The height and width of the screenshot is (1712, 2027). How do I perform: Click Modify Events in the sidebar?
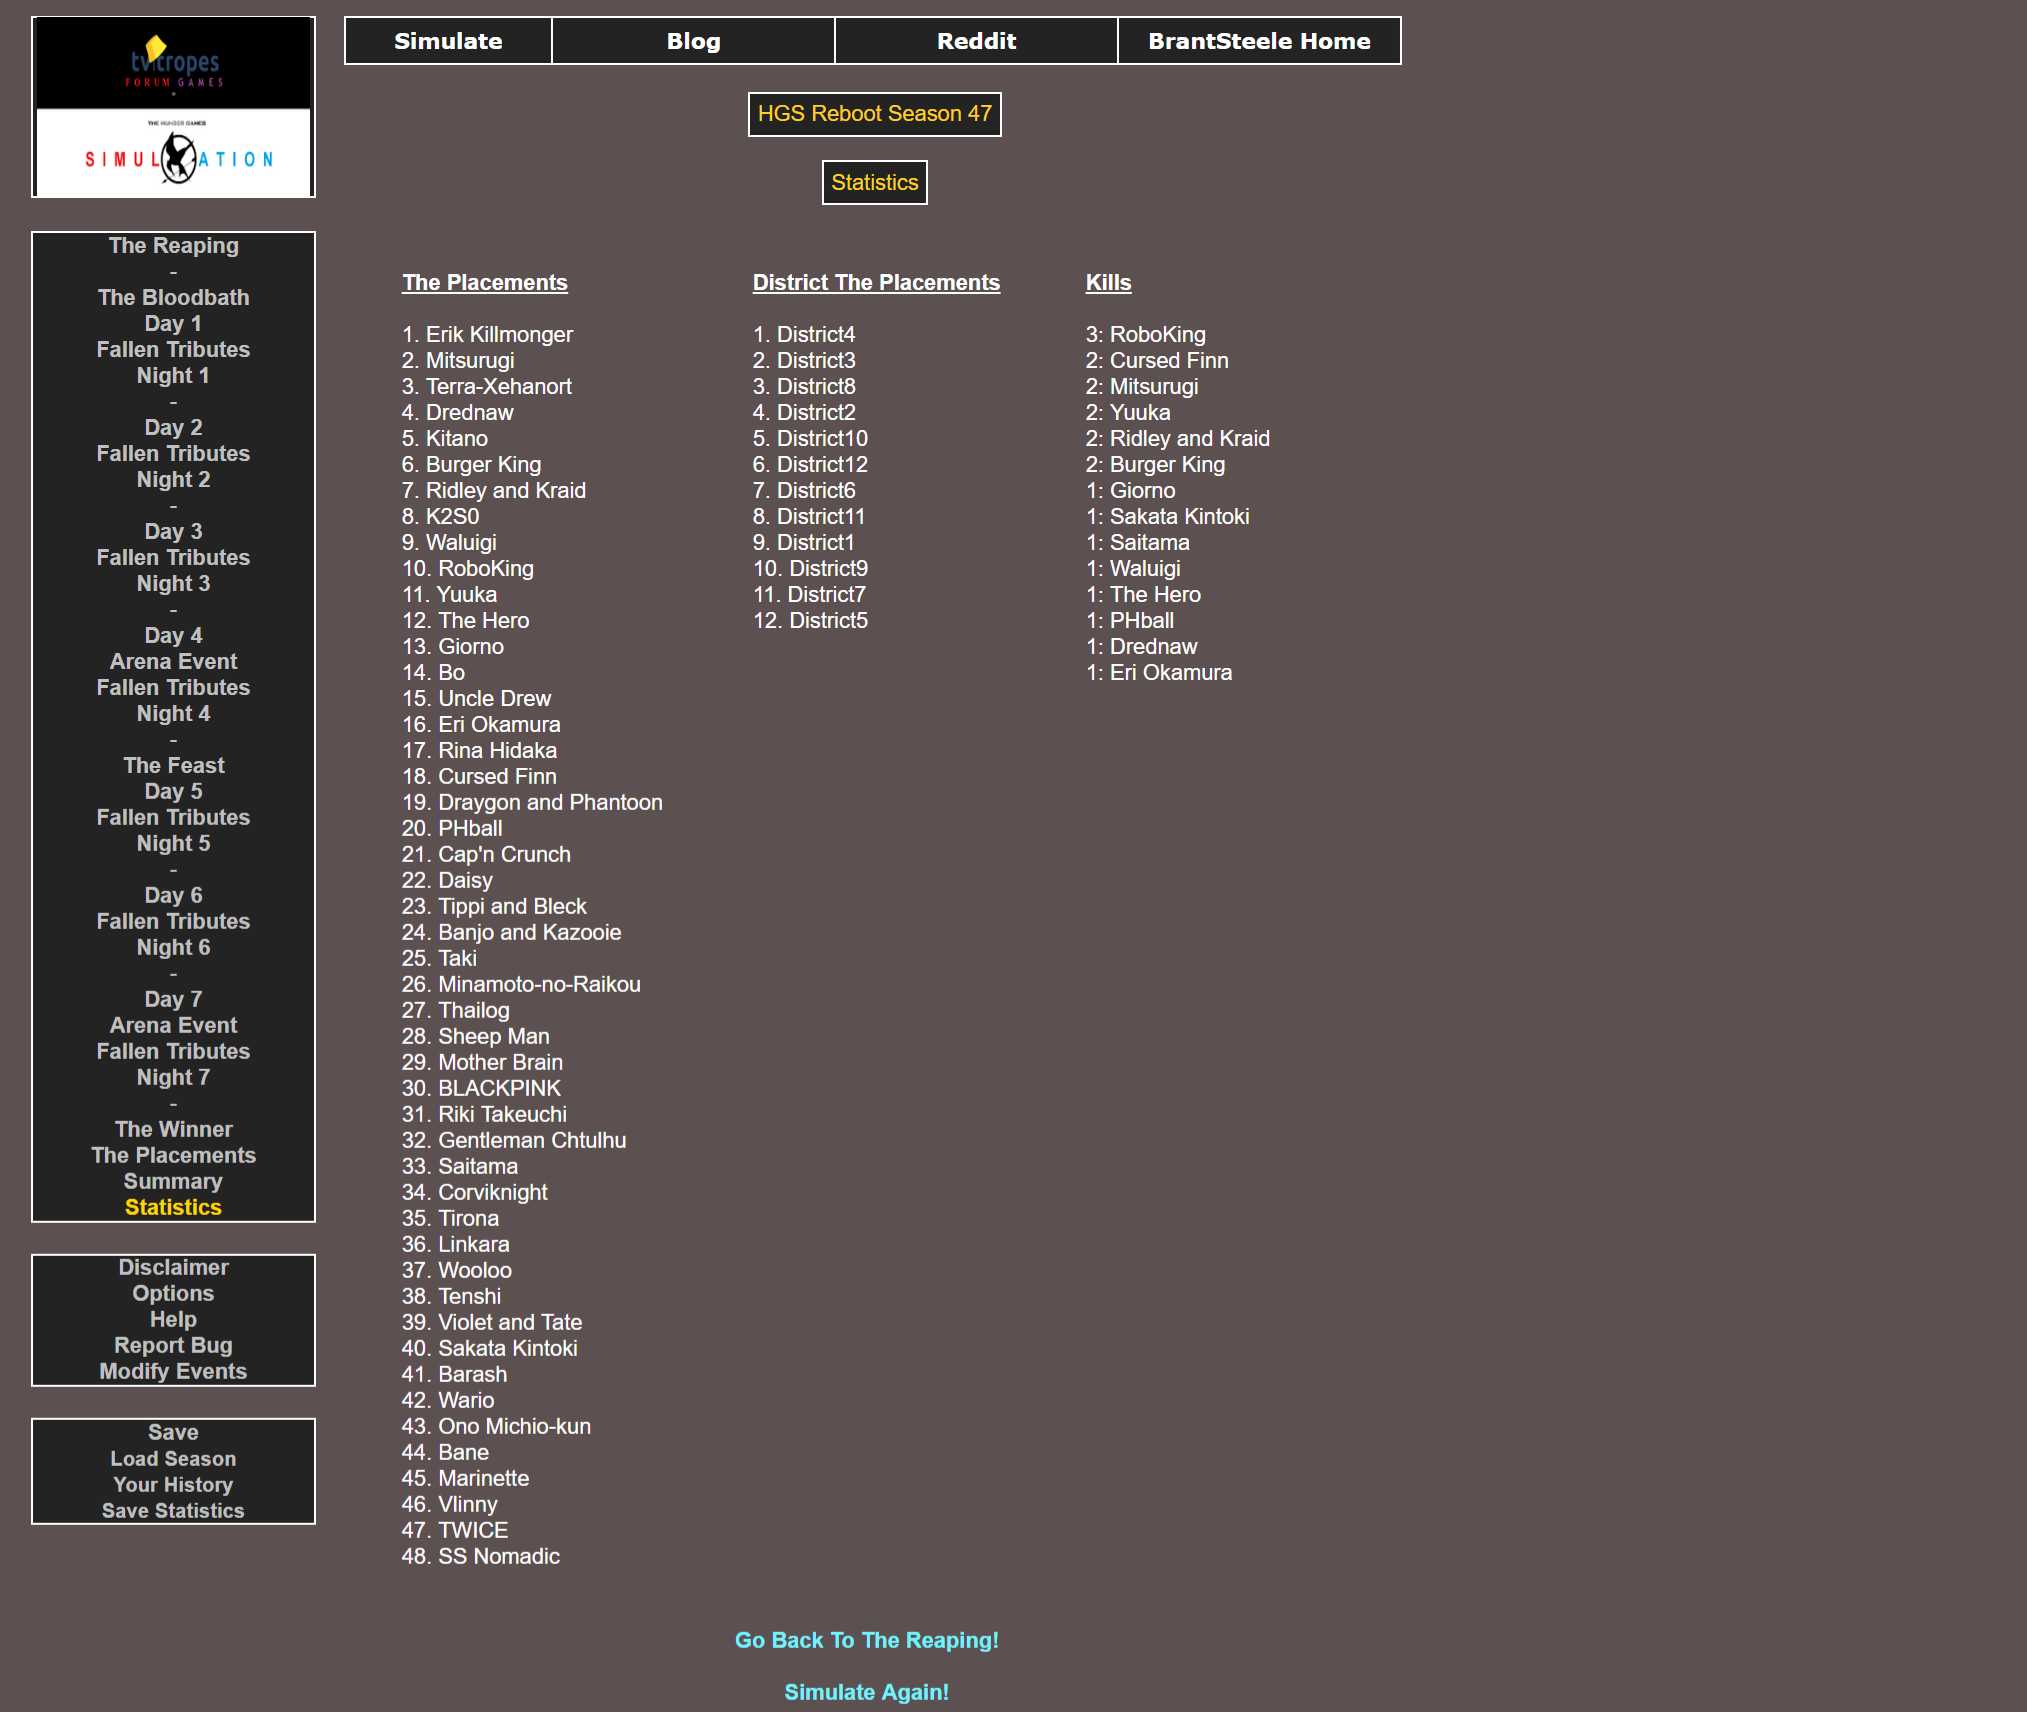[x=173, y=1372]
